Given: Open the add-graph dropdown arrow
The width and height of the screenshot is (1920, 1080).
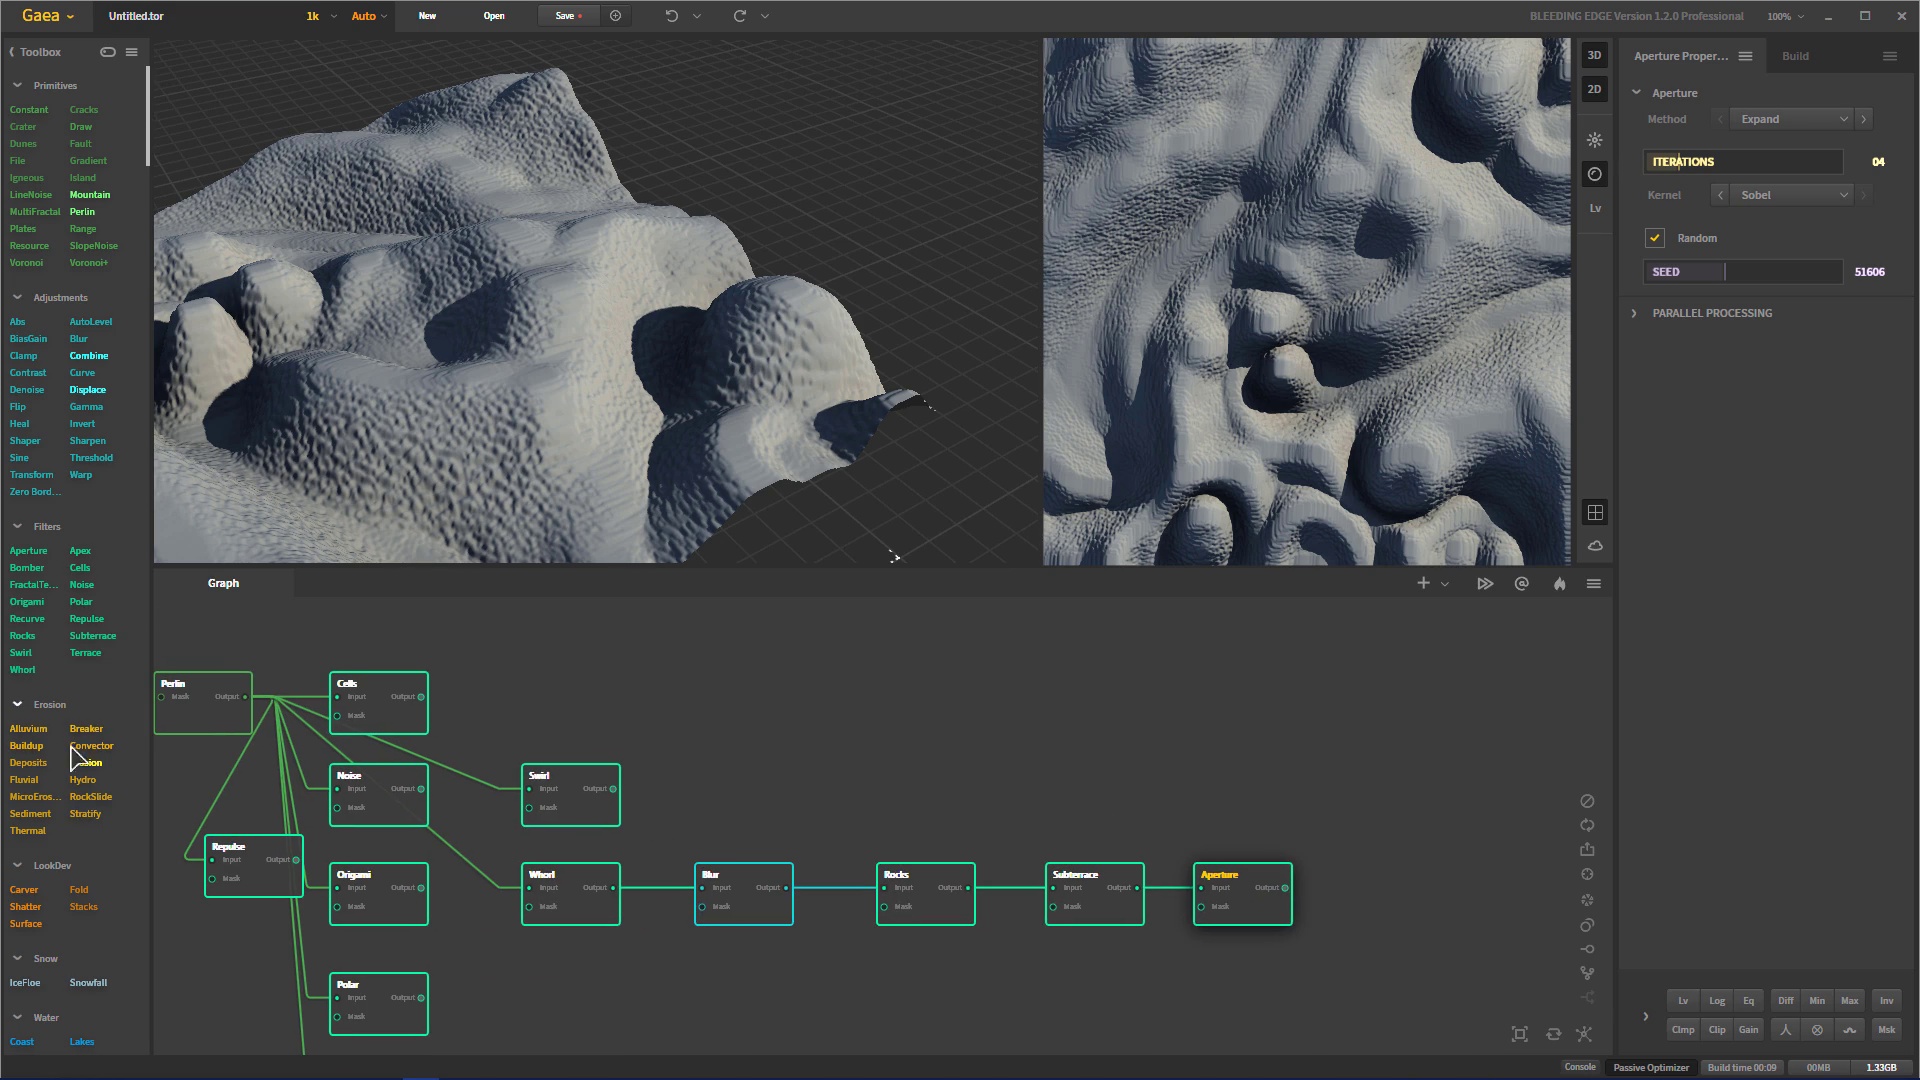Looking at the screenshot, I should 1445,584.
